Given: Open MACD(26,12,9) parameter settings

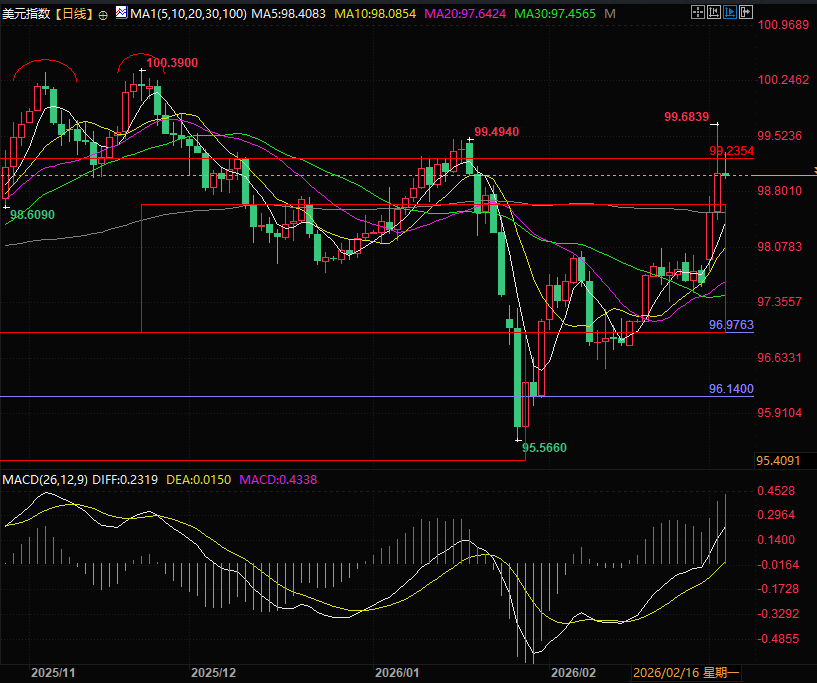Looking at the screenshot, I should pos(44,480).
